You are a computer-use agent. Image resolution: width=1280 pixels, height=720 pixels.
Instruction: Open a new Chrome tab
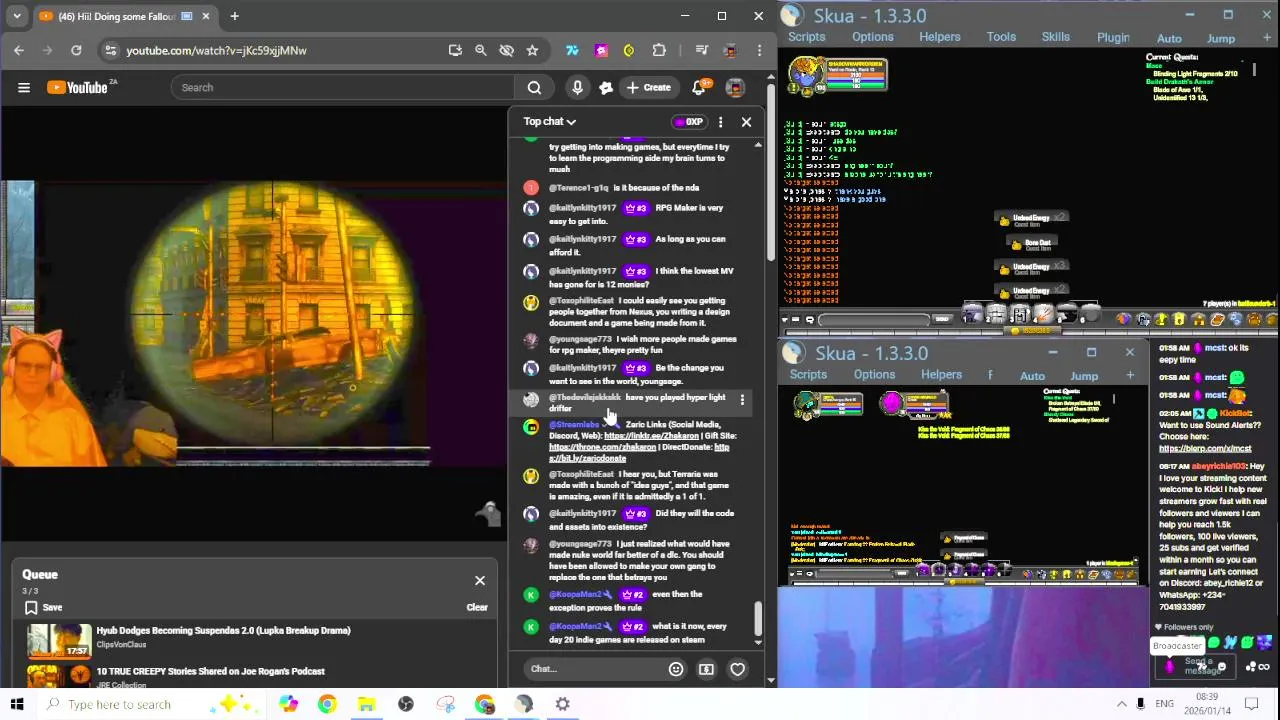click(x=234, y=16)
